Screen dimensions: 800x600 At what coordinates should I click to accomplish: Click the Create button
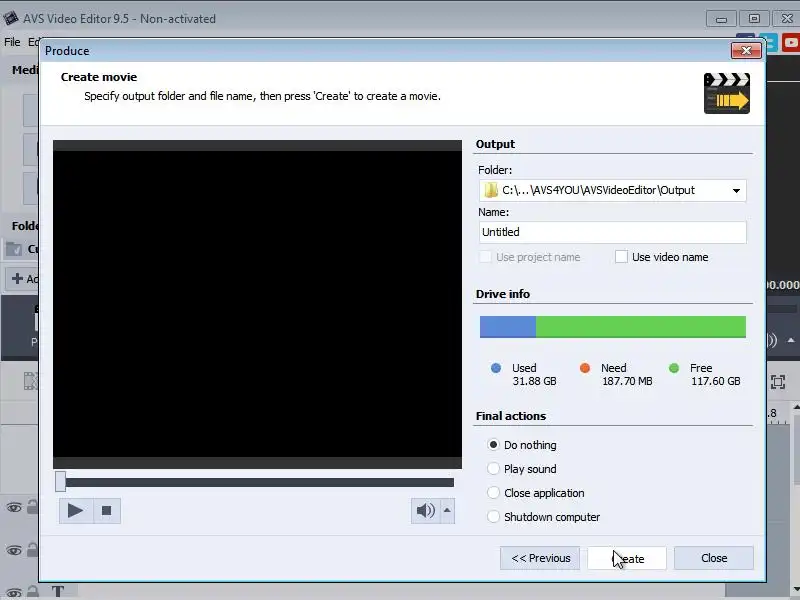tap(627, 558)
